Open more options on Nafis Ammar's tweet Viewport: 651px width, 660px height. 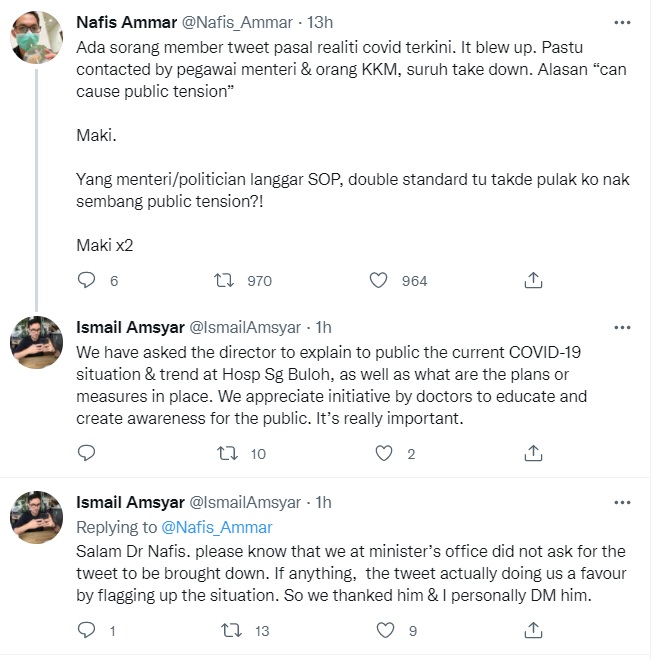click(622, 23)
